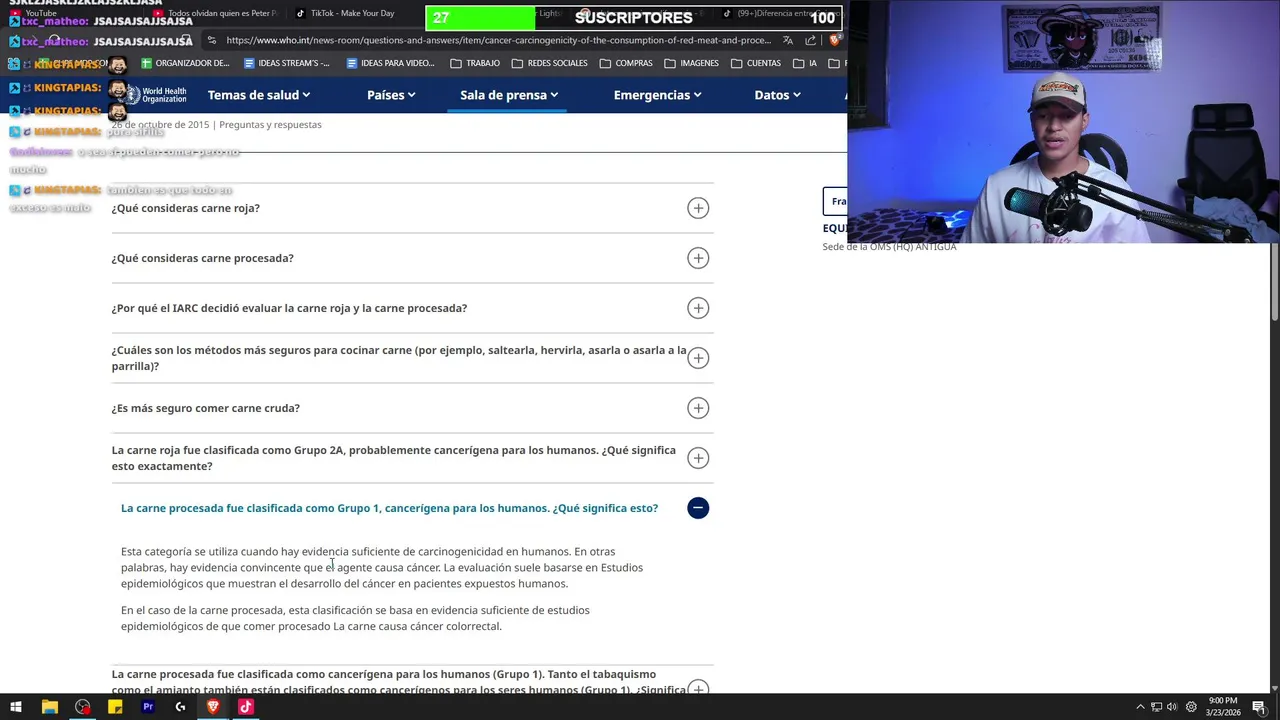Click the heading 'La carne procesada fue clasificada como Grupo 1'
The image size is (1280, 720).
tap(389, 508)
